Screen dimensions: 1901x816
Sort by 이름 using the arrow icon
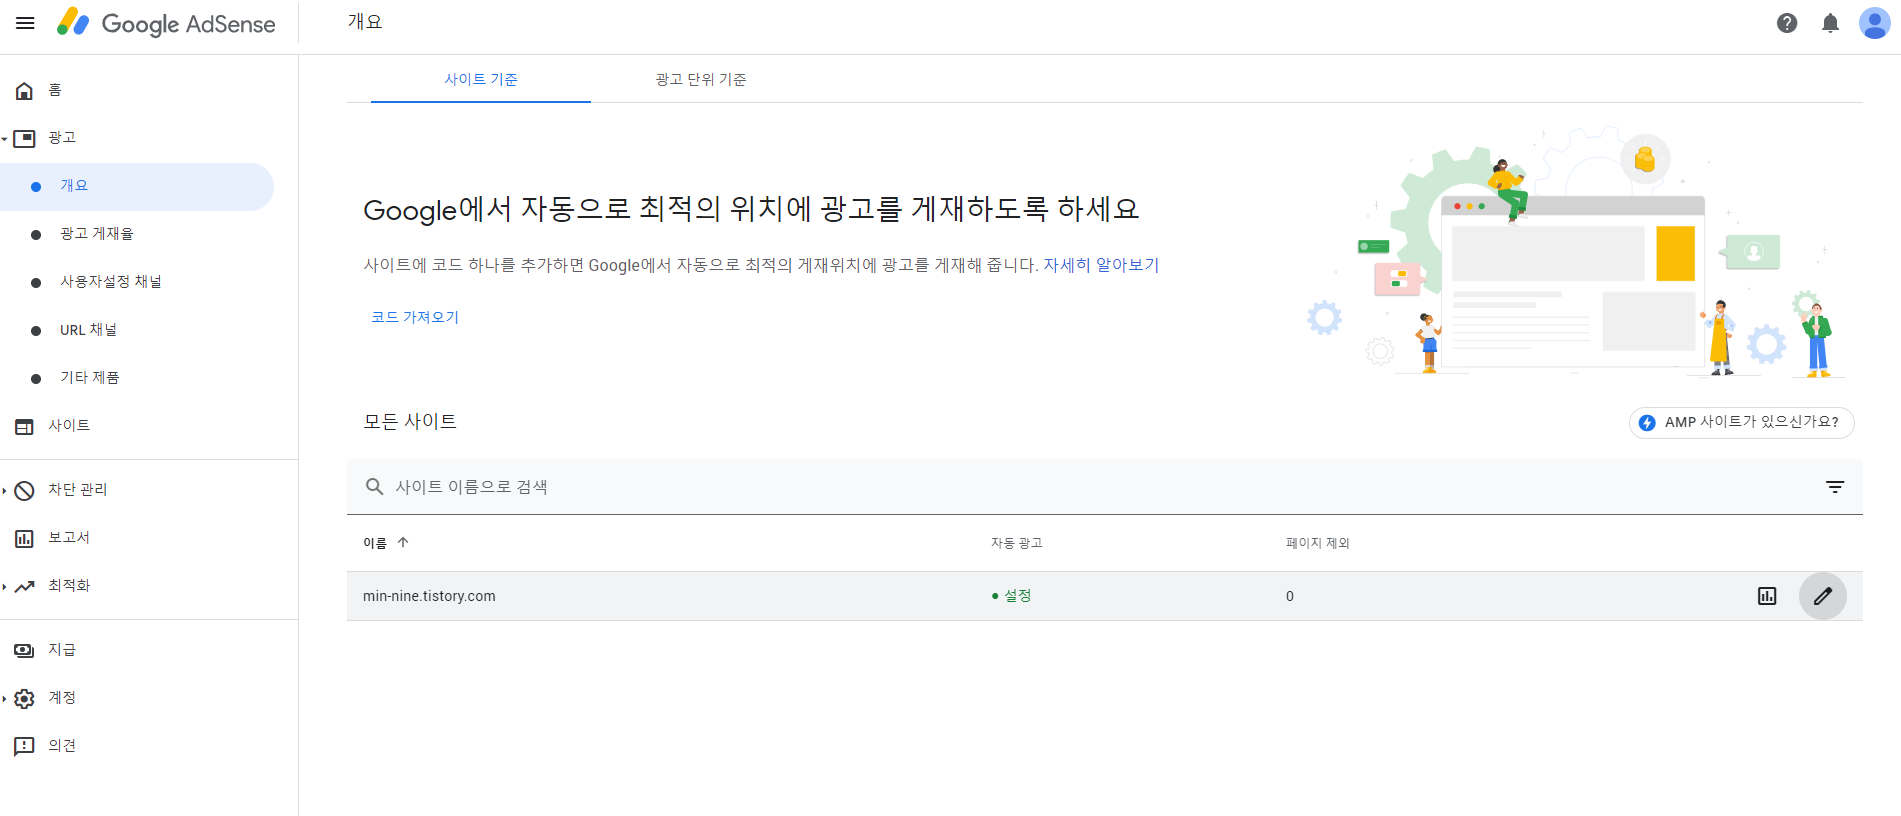point(403,543)
